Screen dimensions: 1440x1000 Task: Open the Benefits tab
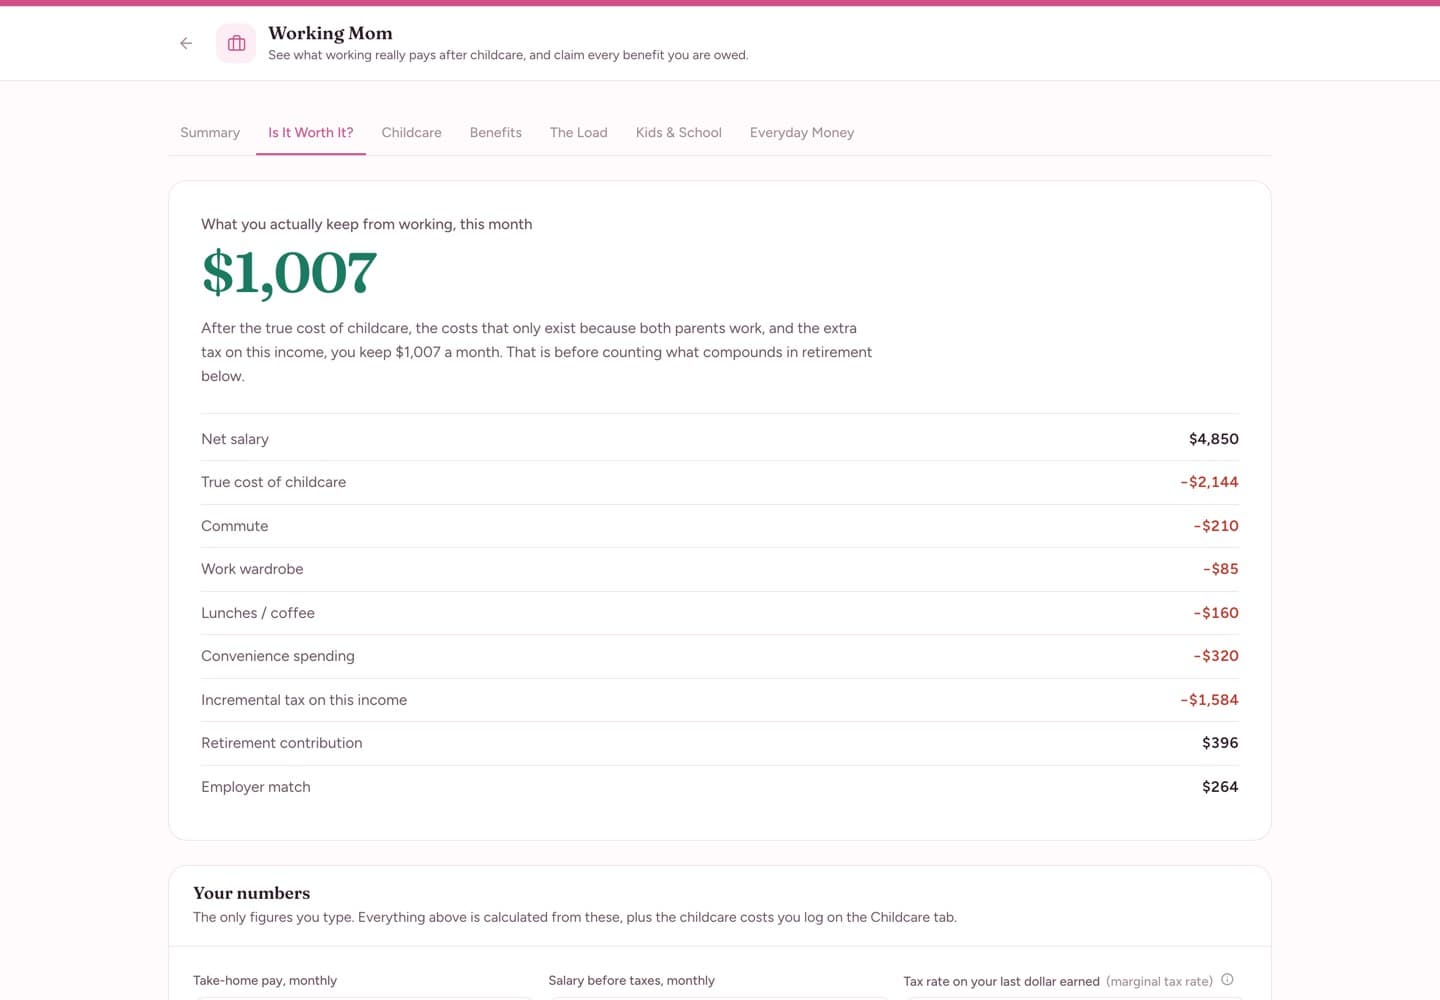coord(496,132)
